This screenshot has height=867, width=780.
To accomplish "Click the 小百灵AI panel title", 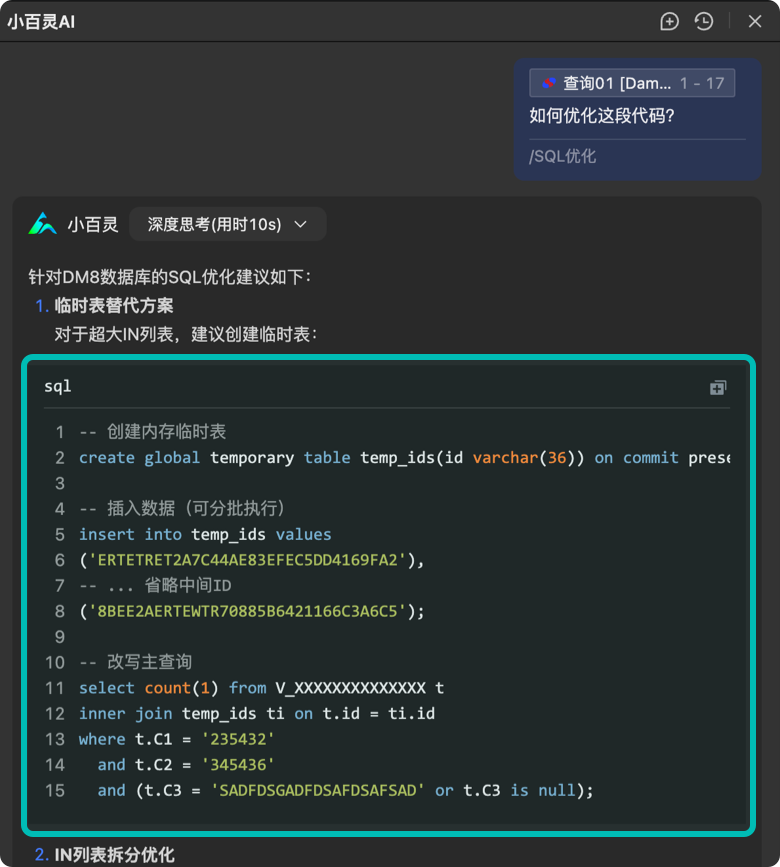I will pyautogui.click(x=41, y=21).
